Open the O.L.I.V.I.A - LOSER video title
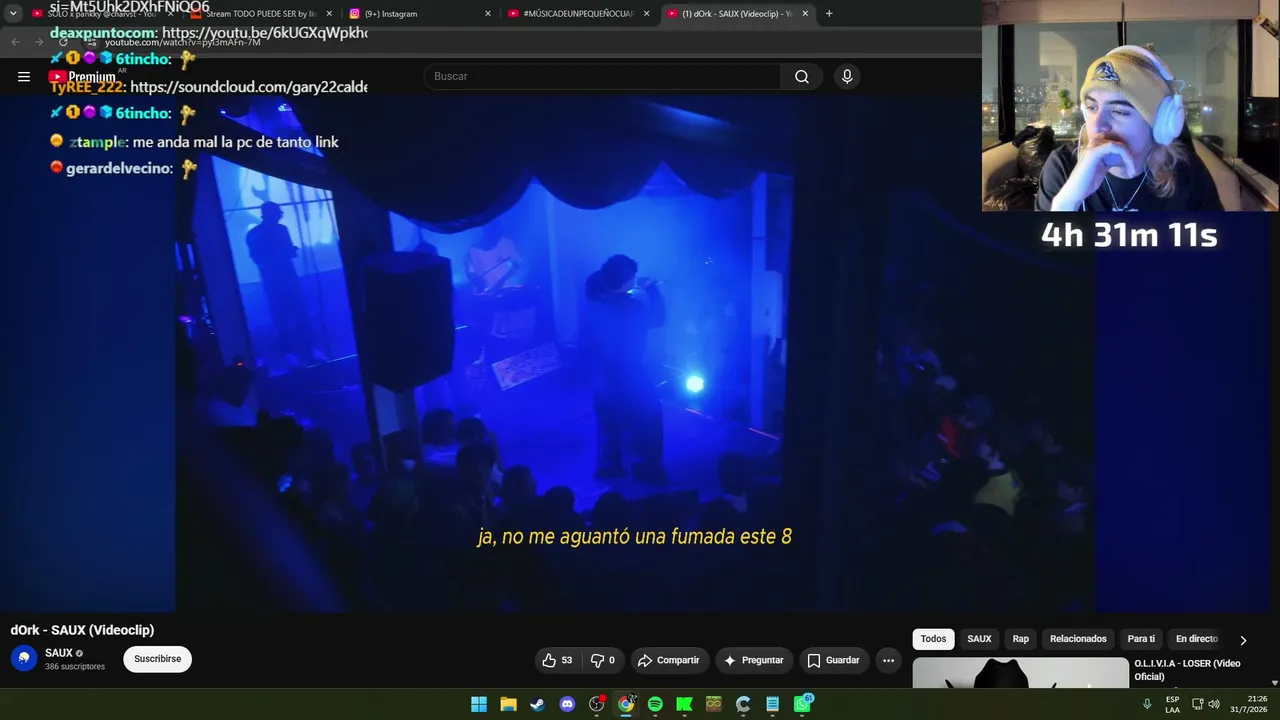 [1187, 670]
